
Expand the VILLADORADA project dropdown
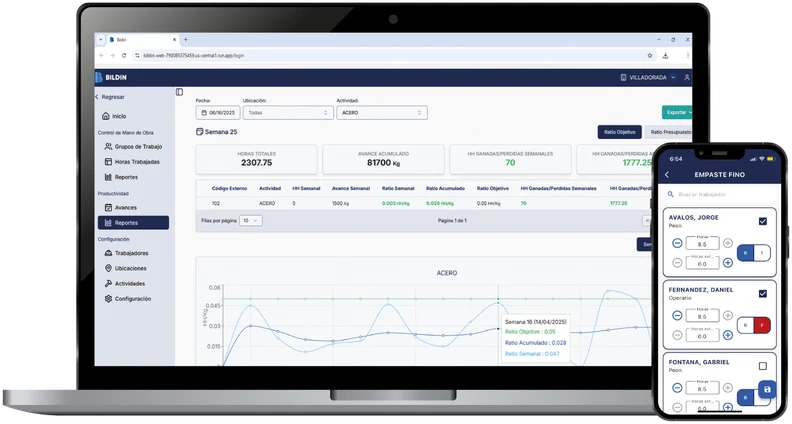(648, 77)
